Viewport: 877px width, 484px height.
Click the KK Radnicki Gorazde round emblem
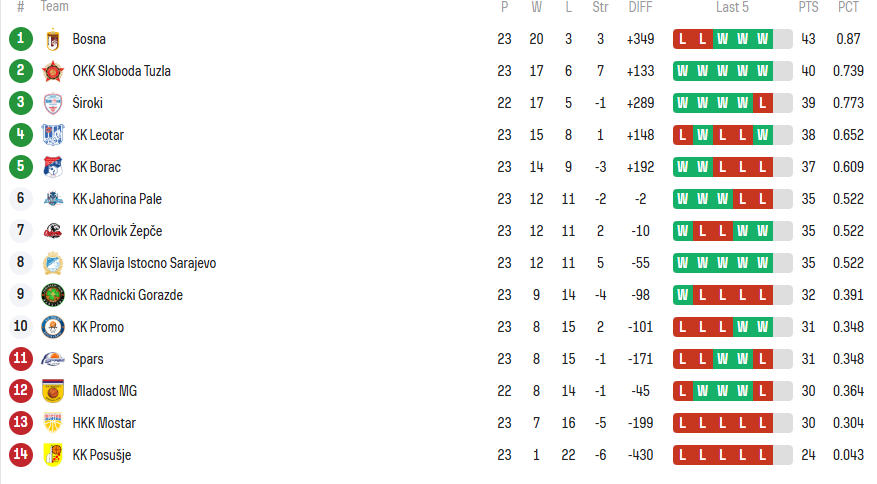pyautogui.click(x=53, y=295)
